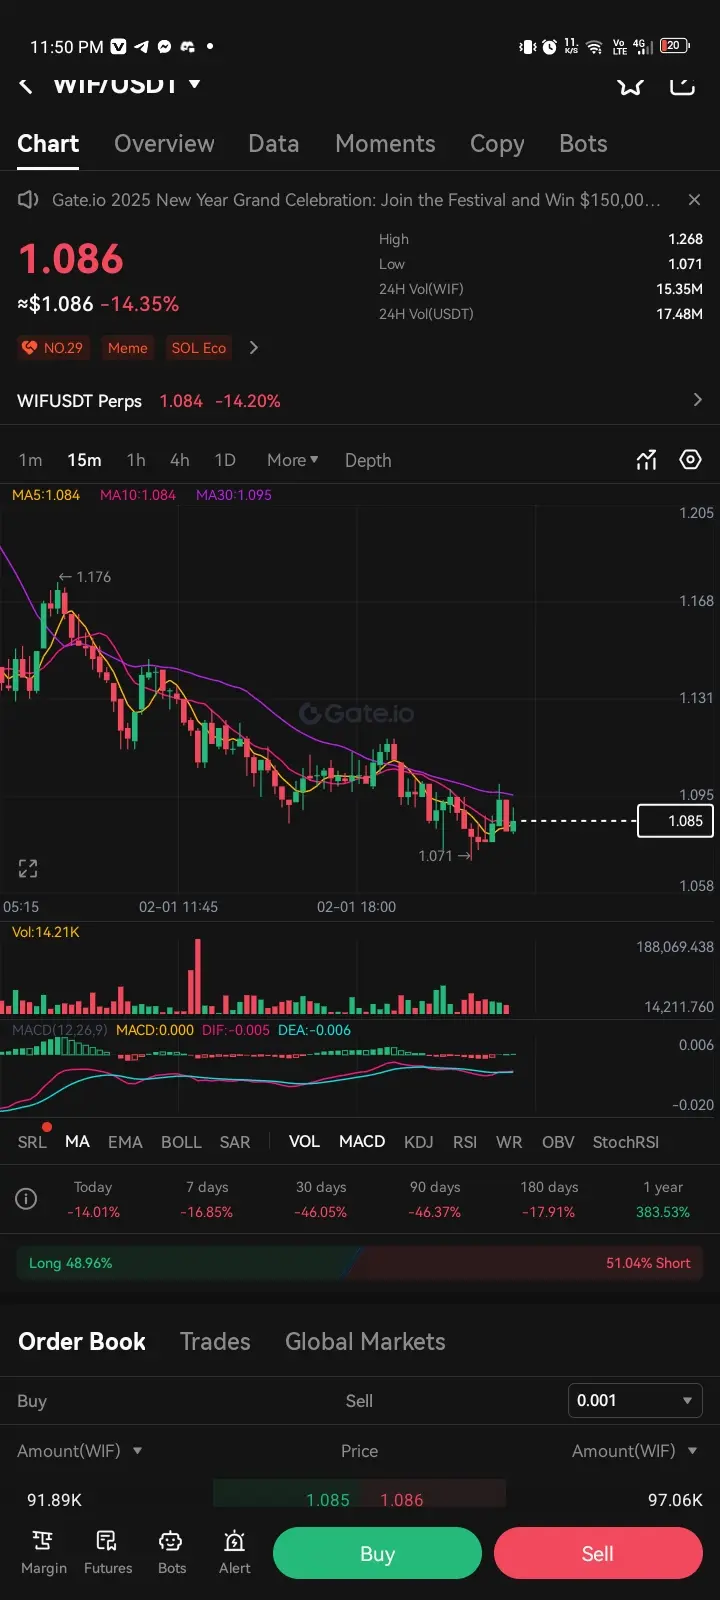Expand the sell-side Amount(WIF) dropdown
The width and height of the screenshot is (720, 1600).
[x=635, y=1451]
